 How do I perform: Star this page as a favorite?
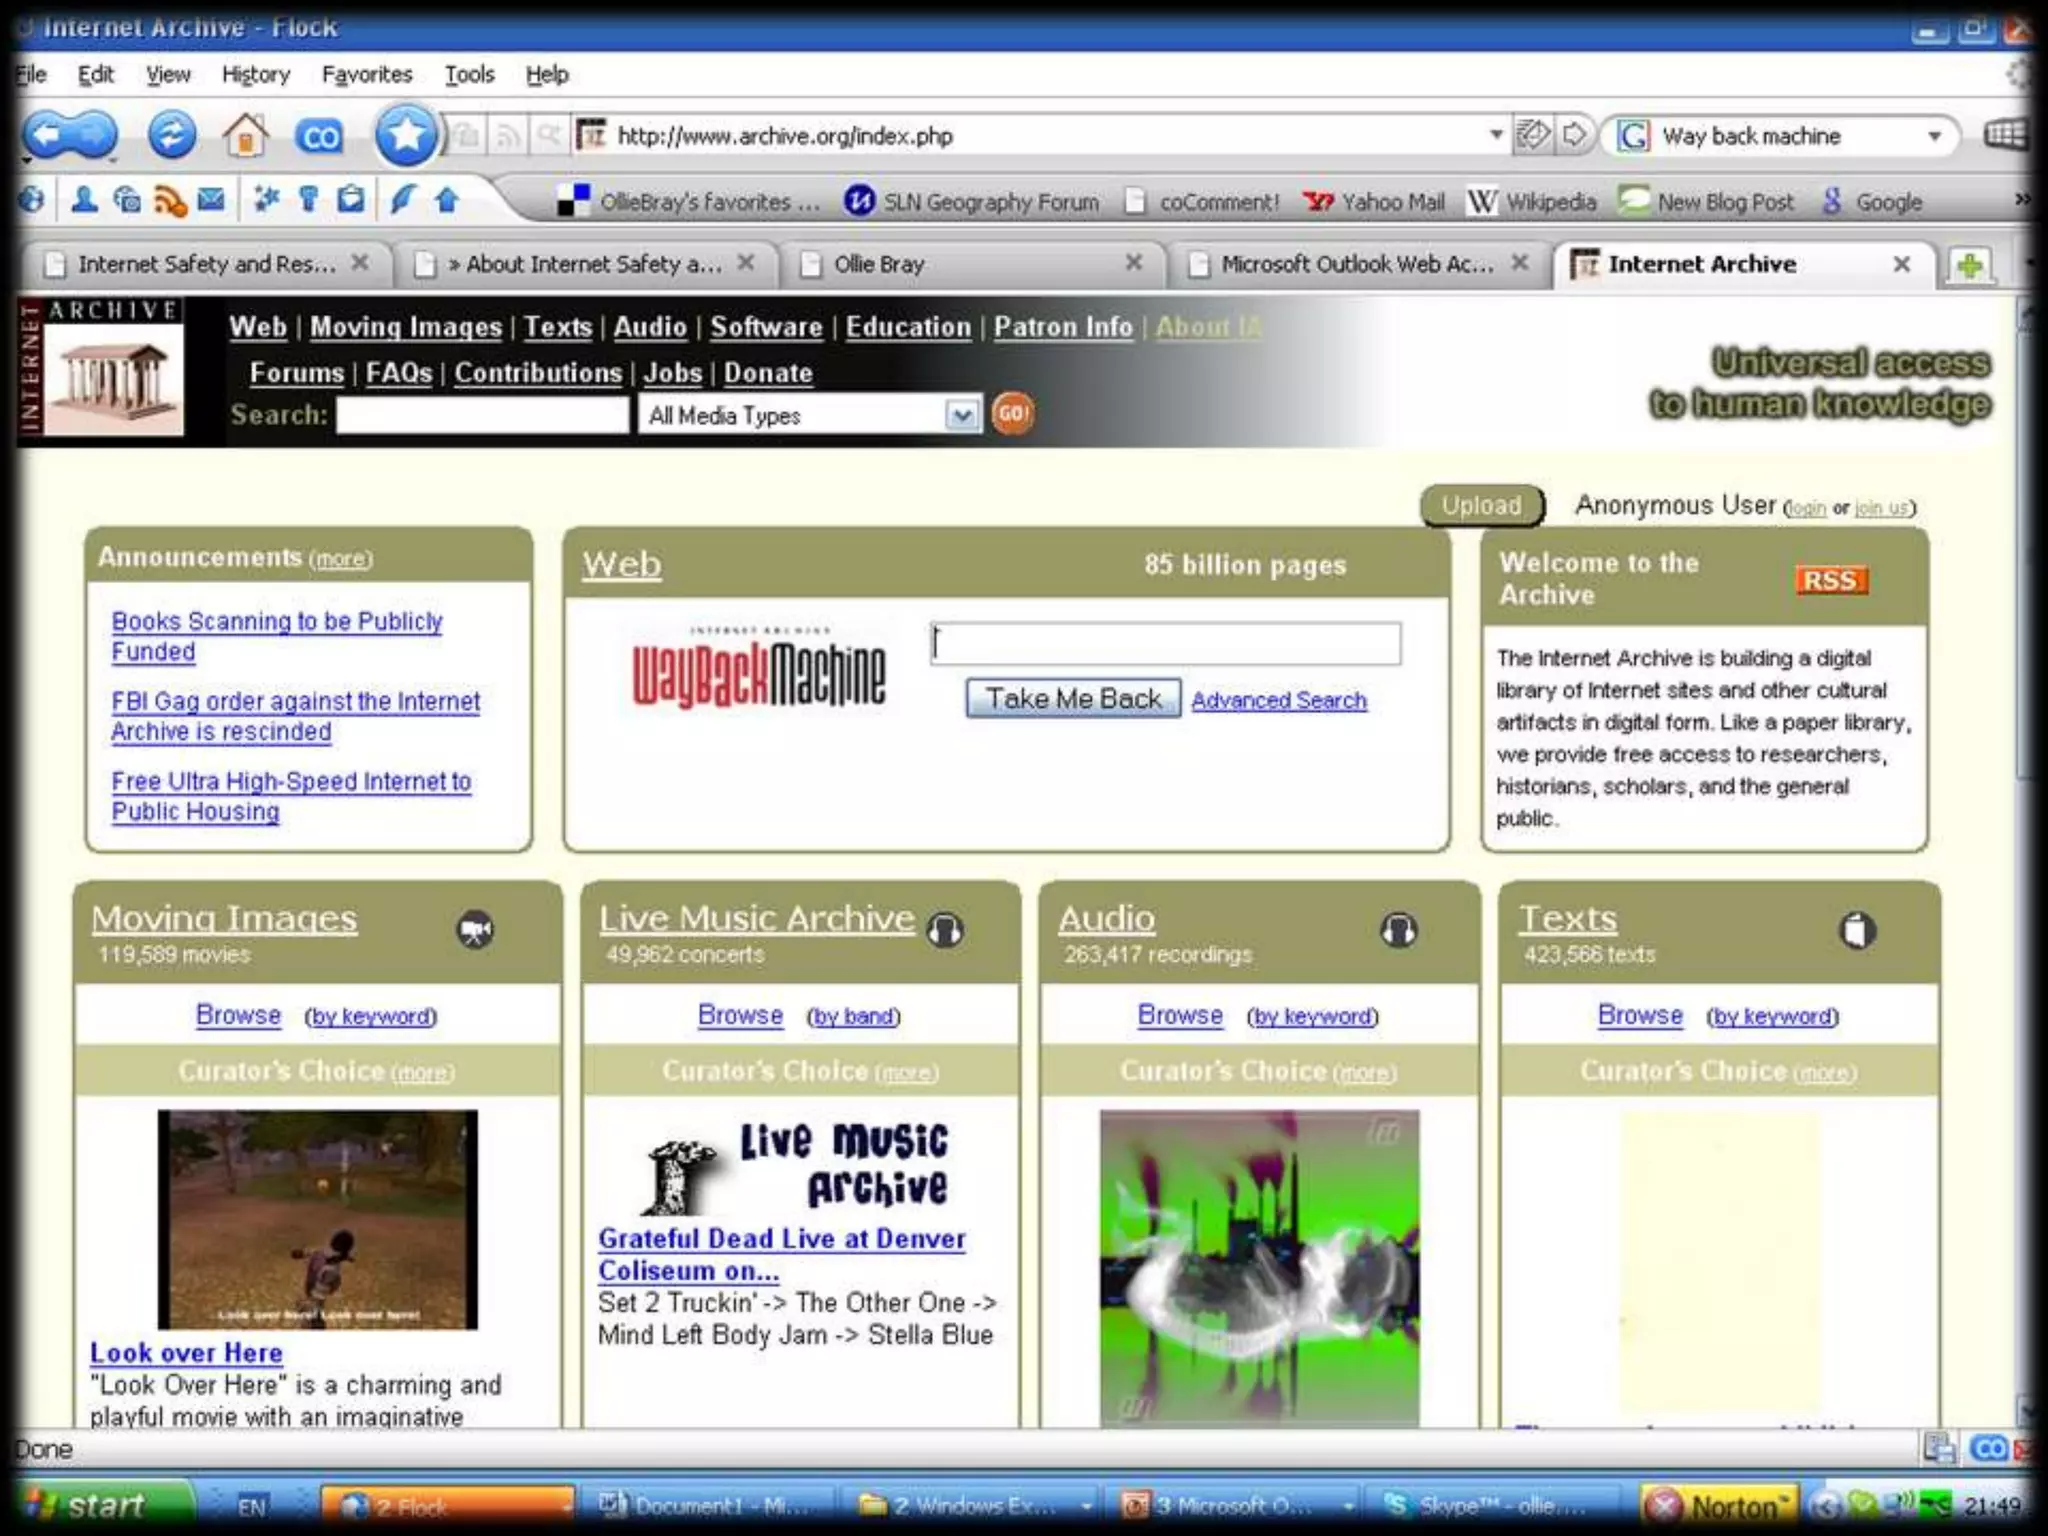[405, 135]
